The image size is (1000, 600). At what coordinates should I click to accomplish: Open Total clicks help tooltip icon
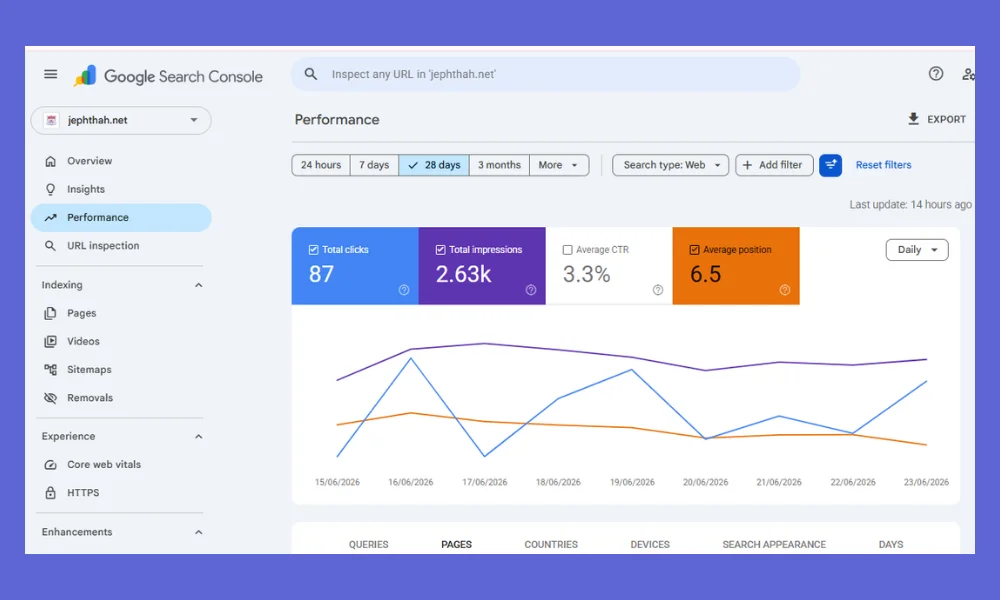pos(404,290)
